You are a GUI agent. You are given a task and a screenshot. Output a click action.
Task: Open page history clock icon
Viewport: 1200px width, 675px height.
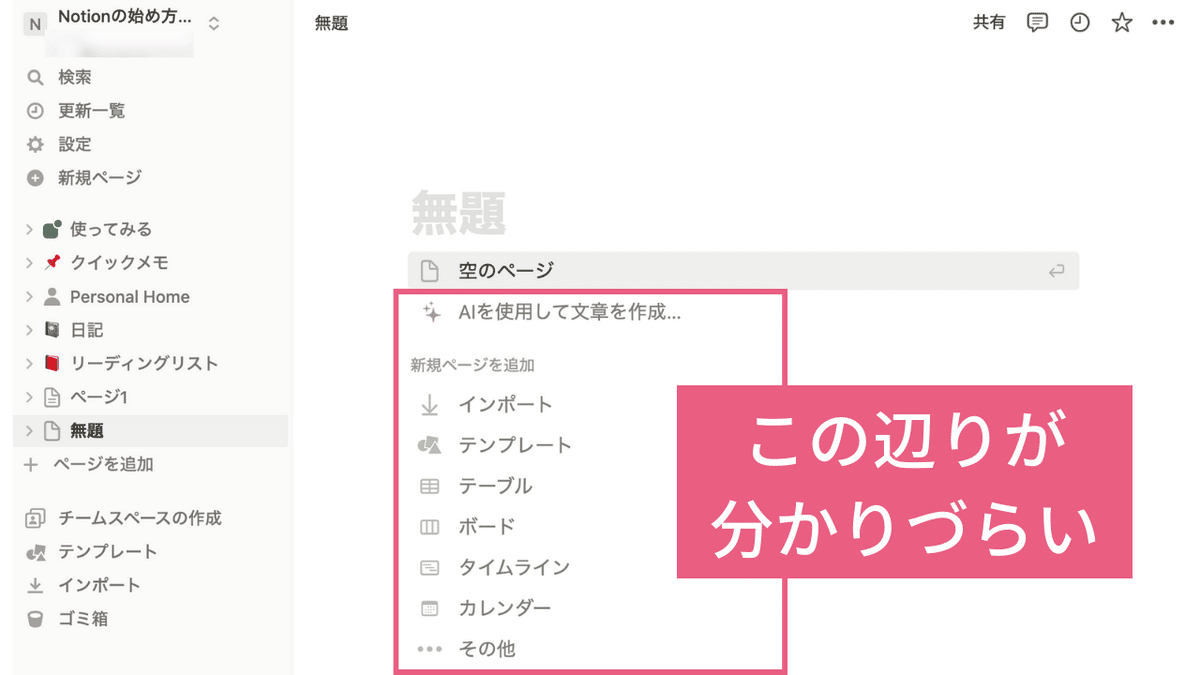click(x=1080, y=22)
